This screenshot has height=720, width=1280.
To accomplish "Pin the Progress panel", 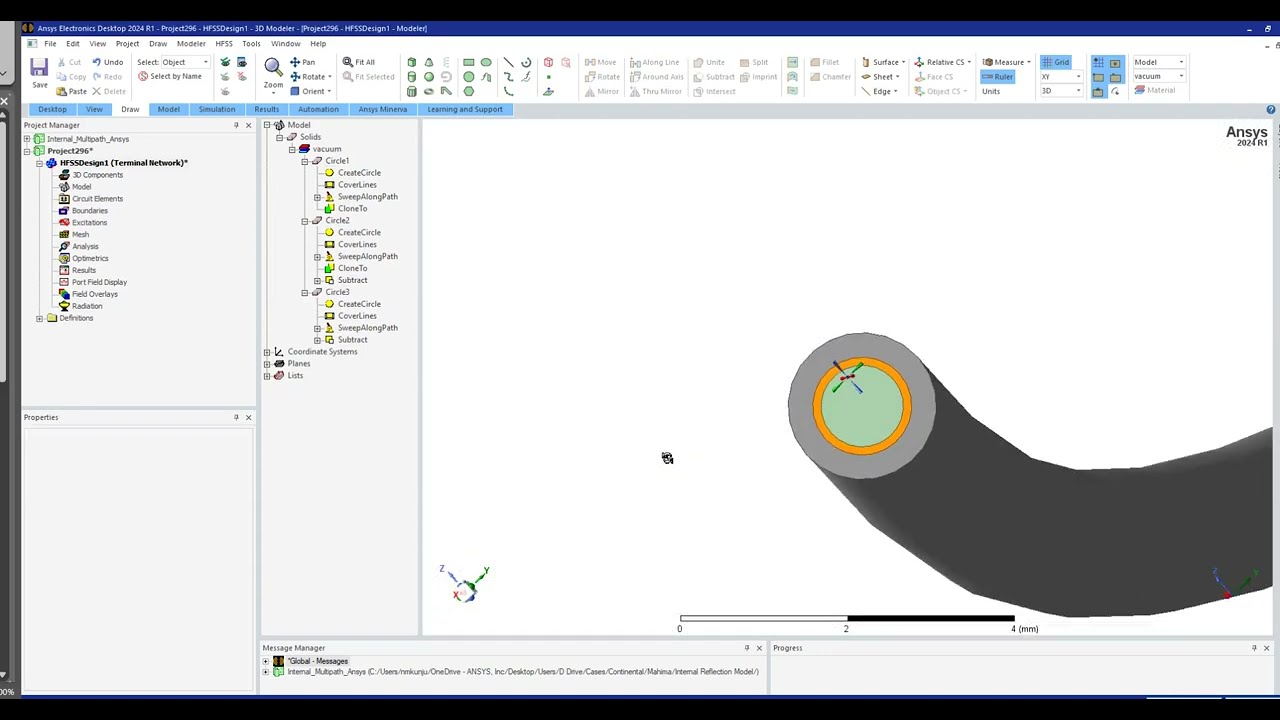I will [x=1254, y=648].
